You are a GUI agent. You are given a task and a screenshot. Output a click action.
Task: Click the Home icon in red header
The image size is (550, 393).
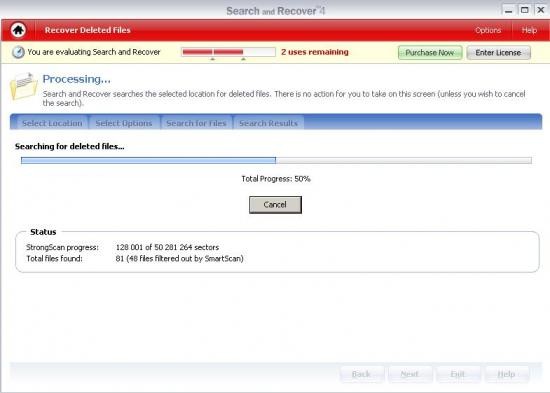[x=18, y=30]
